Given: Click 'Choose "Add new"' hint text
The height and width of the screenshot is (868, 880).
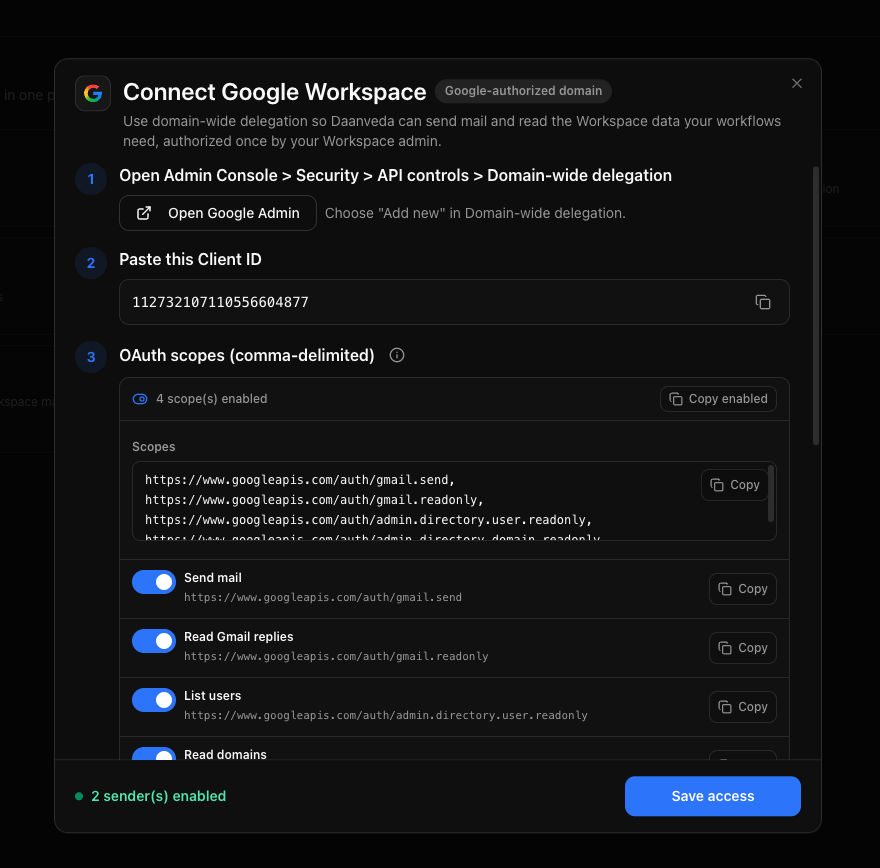Looking at the screenshot, I should point(475,213).
